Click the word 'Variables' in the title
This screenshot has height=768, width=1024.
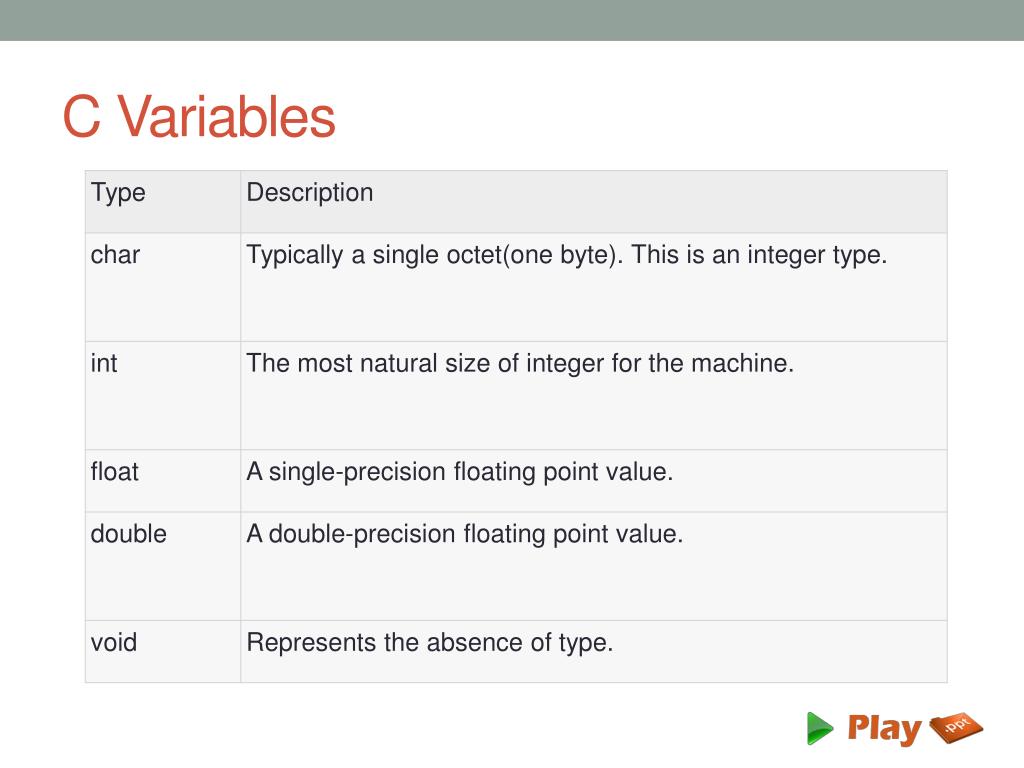point(227,117)
